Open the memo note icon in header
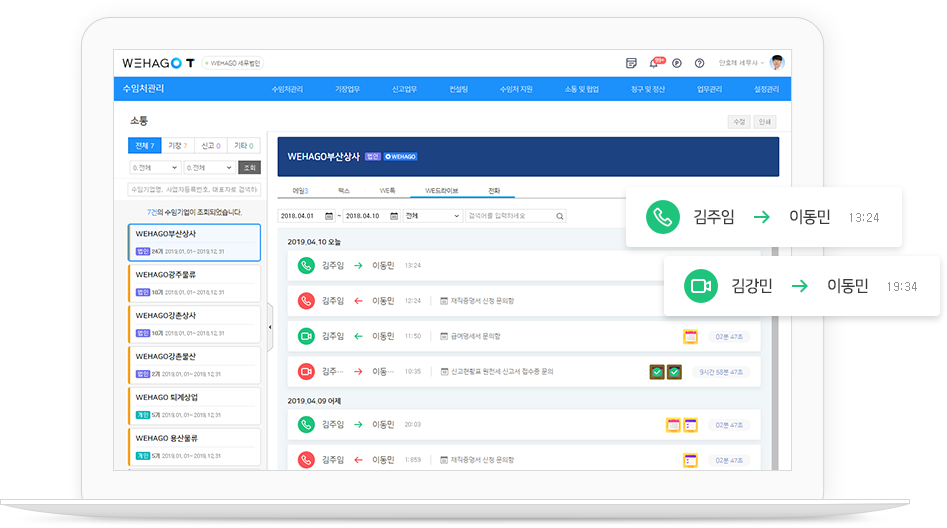This screenshot has width=947, height=528. pos(631,63)
